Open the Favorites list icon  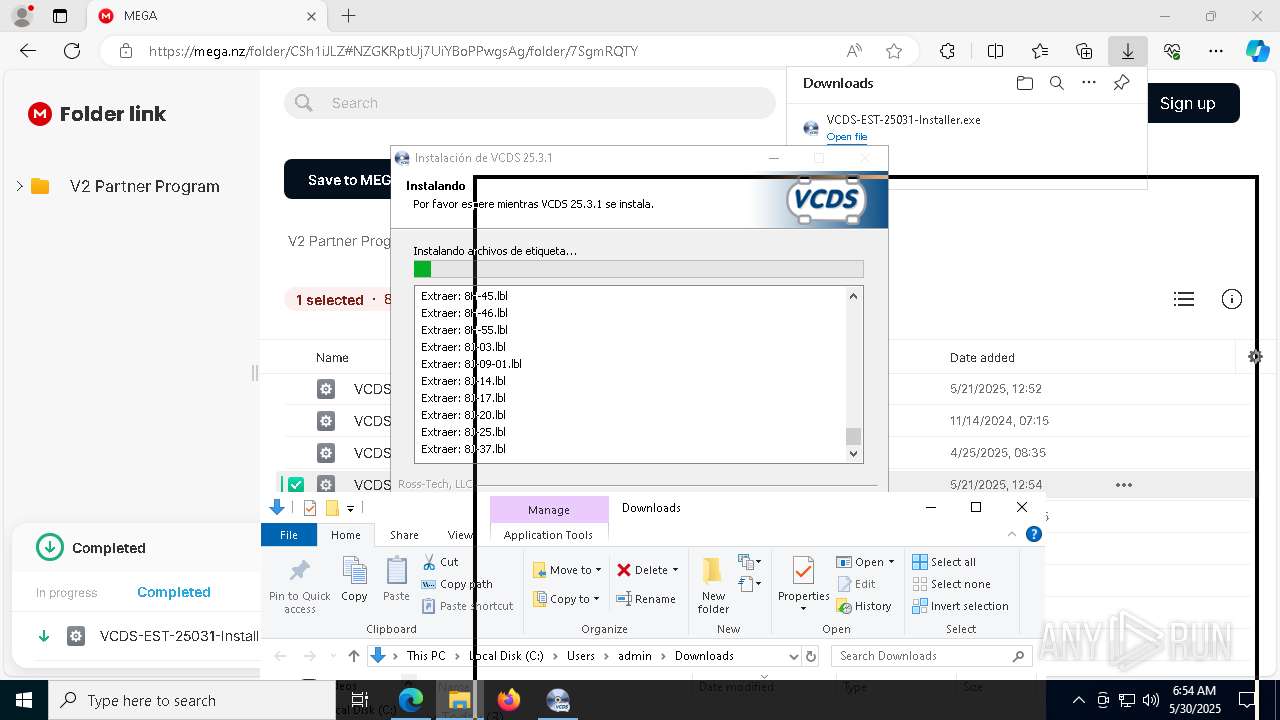tap(1040, 51)
